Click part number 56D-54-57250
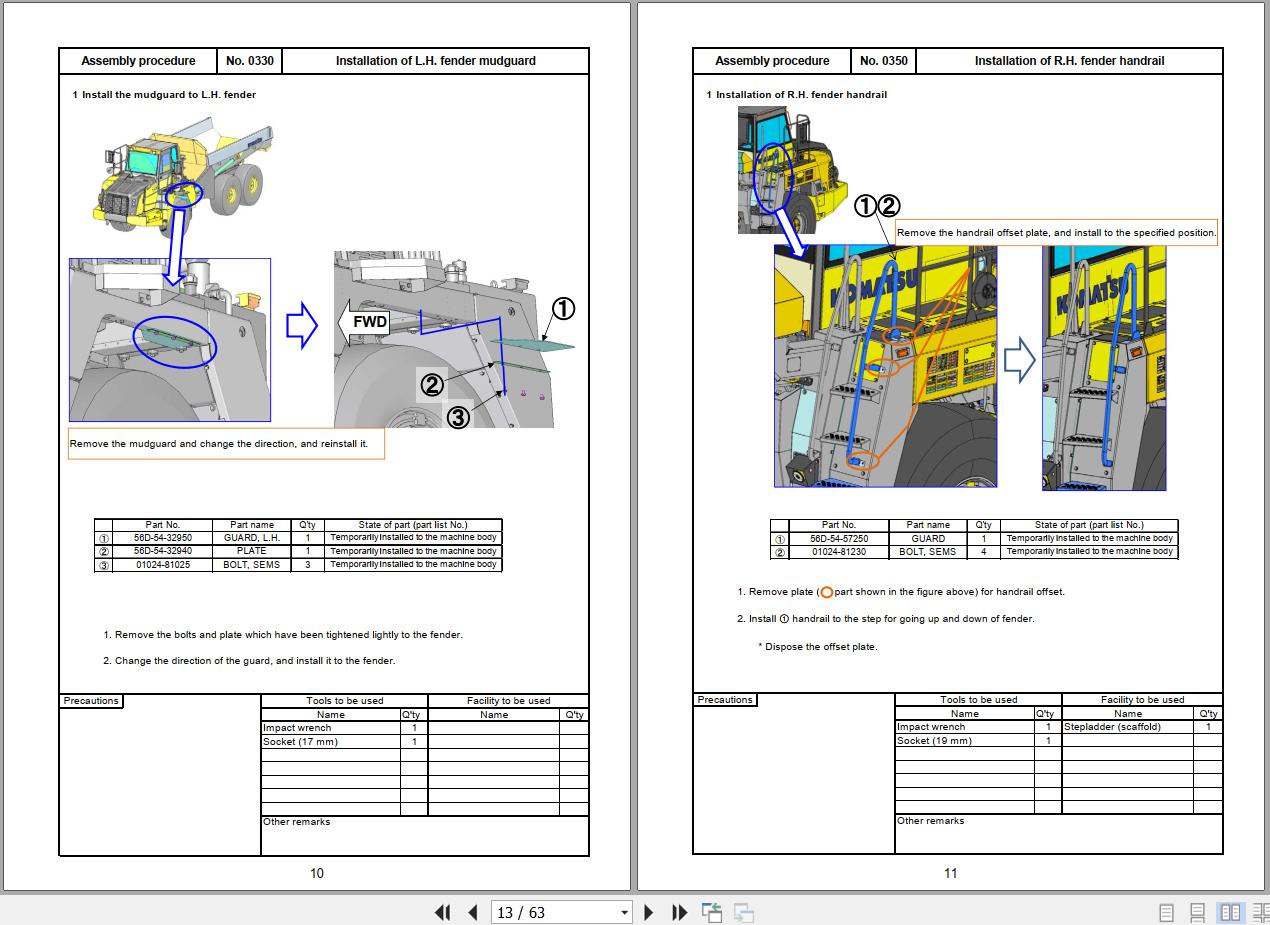The height and width of the screenshot is (925, 1270). click(x=839, y=539)
